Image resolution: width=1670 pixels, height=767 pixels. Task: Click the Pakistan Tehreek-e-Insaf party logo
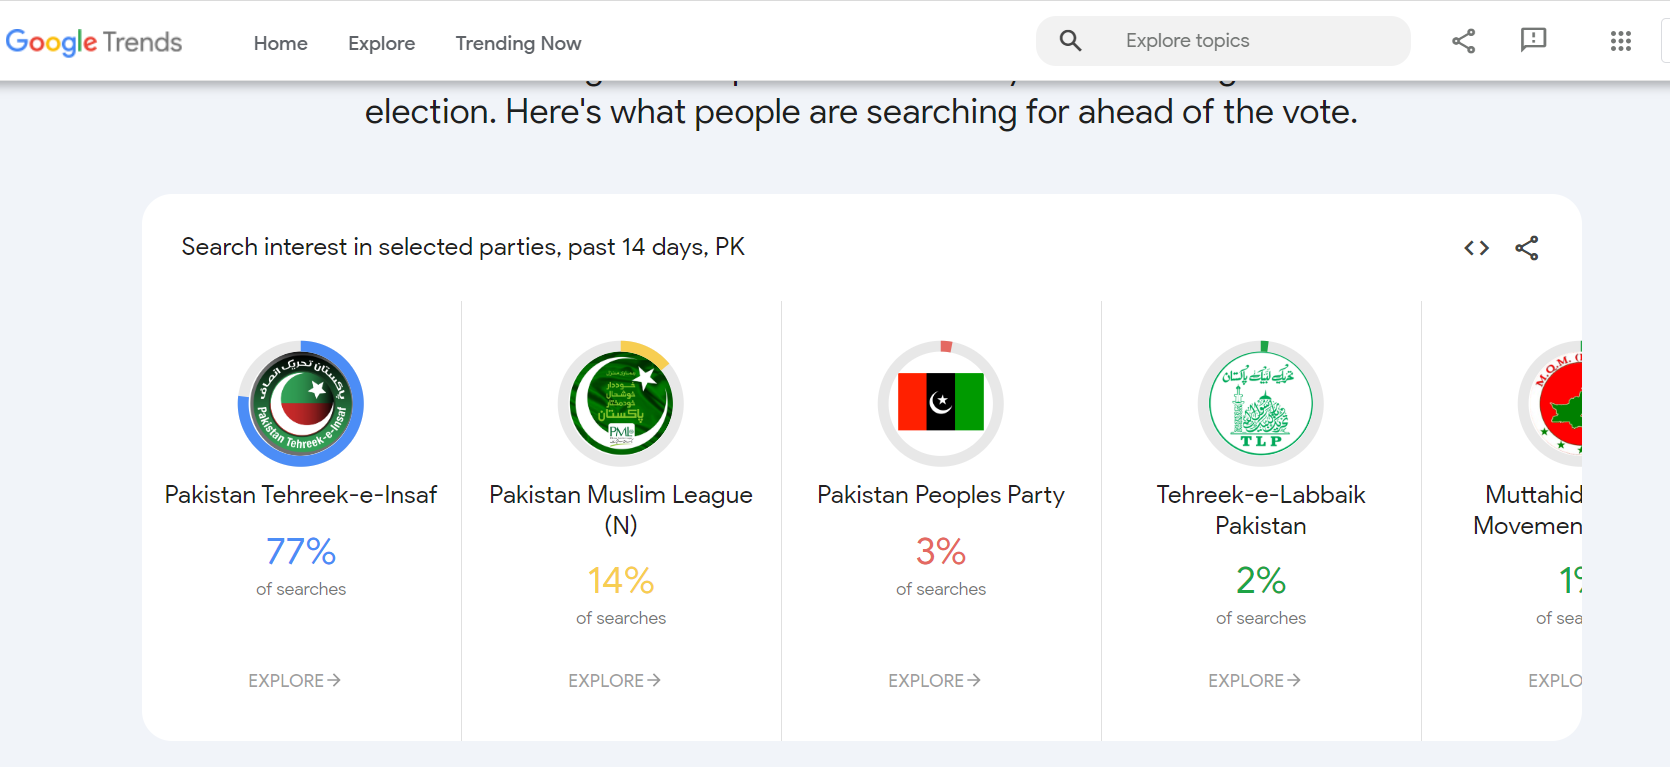coord(301,404)
